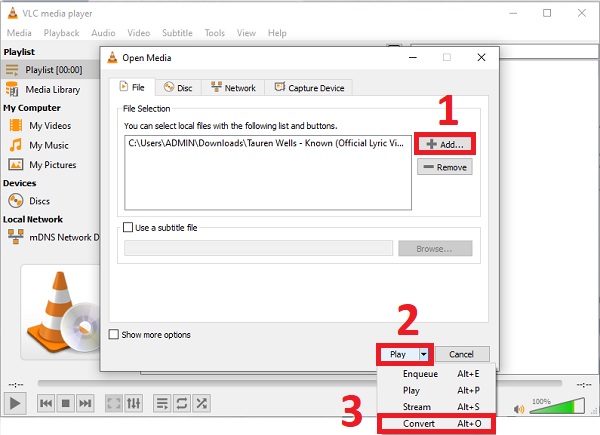Click the disabled Browse... button
Image resolution: width=600 pixels, height=435 pixels.
click(x=435, y=249)
